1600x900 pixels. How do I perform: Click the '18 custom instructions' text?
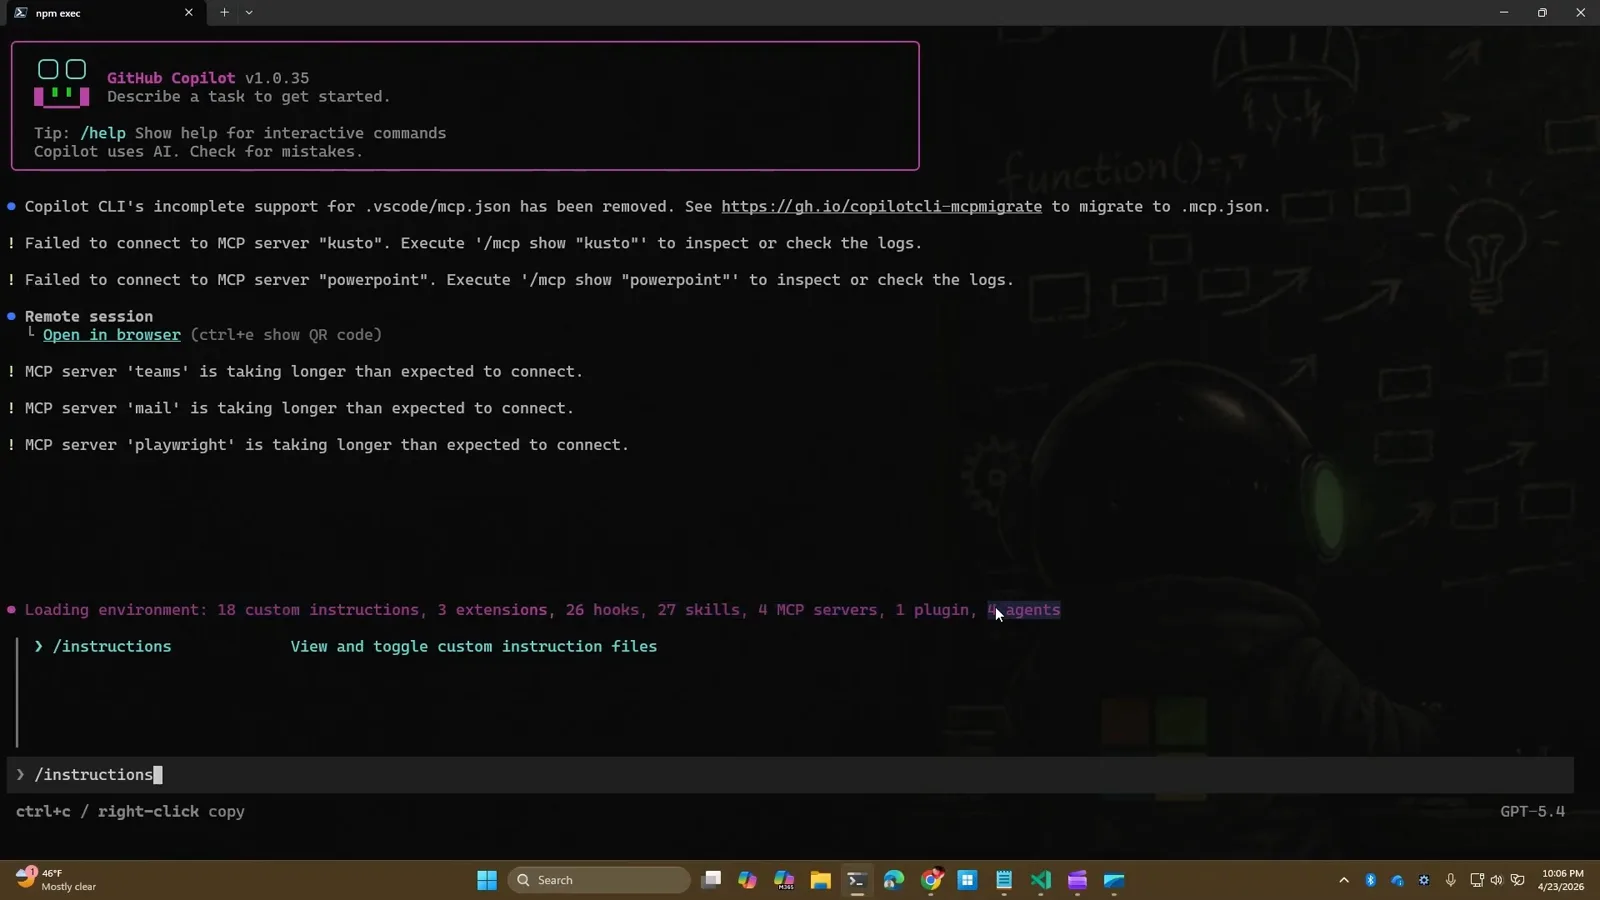click(x=318, y=610)
